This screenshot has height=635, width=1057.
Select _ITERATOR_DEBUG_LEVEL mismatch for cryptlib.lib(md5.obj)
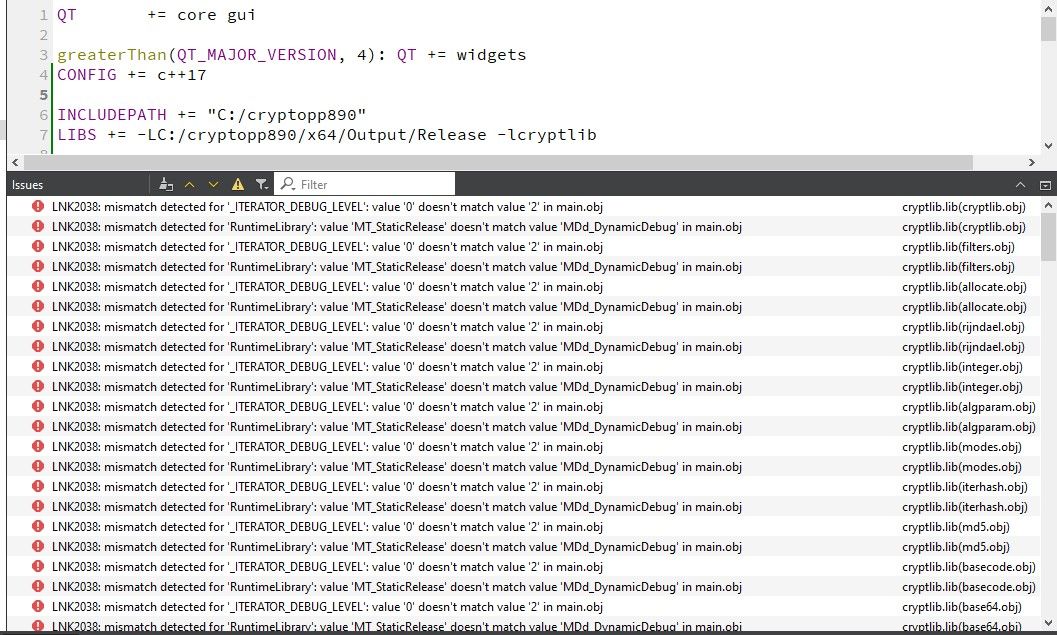tap(523, 526)
